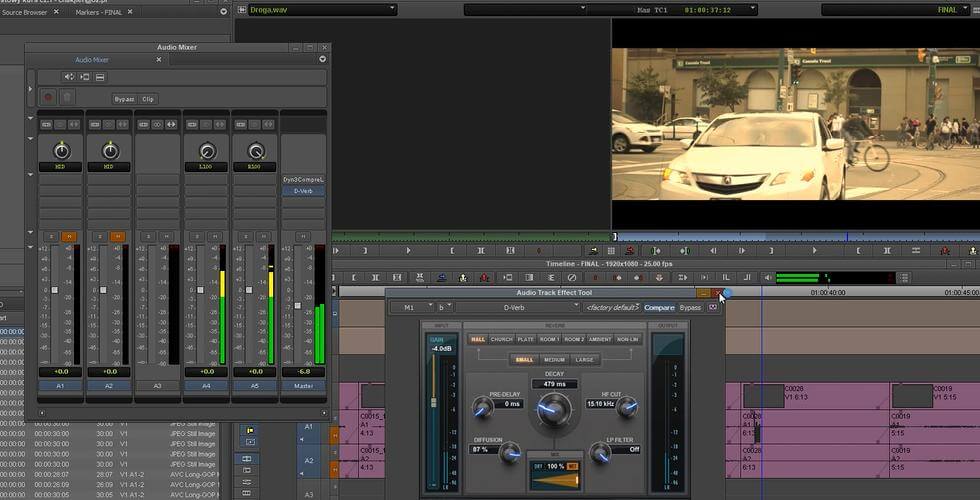980x500 pixels.
Task: Click the Diffusion knob
Action: tap(510, 452)
